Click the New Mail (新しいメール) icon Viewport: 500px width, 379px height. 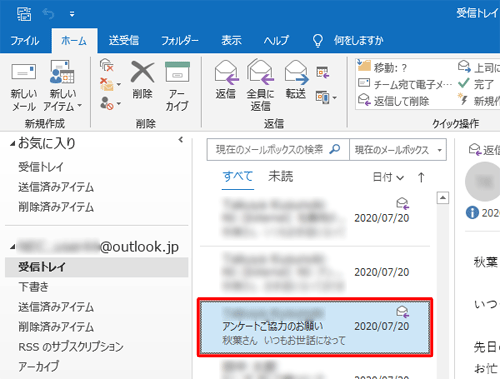coord(23,72)
